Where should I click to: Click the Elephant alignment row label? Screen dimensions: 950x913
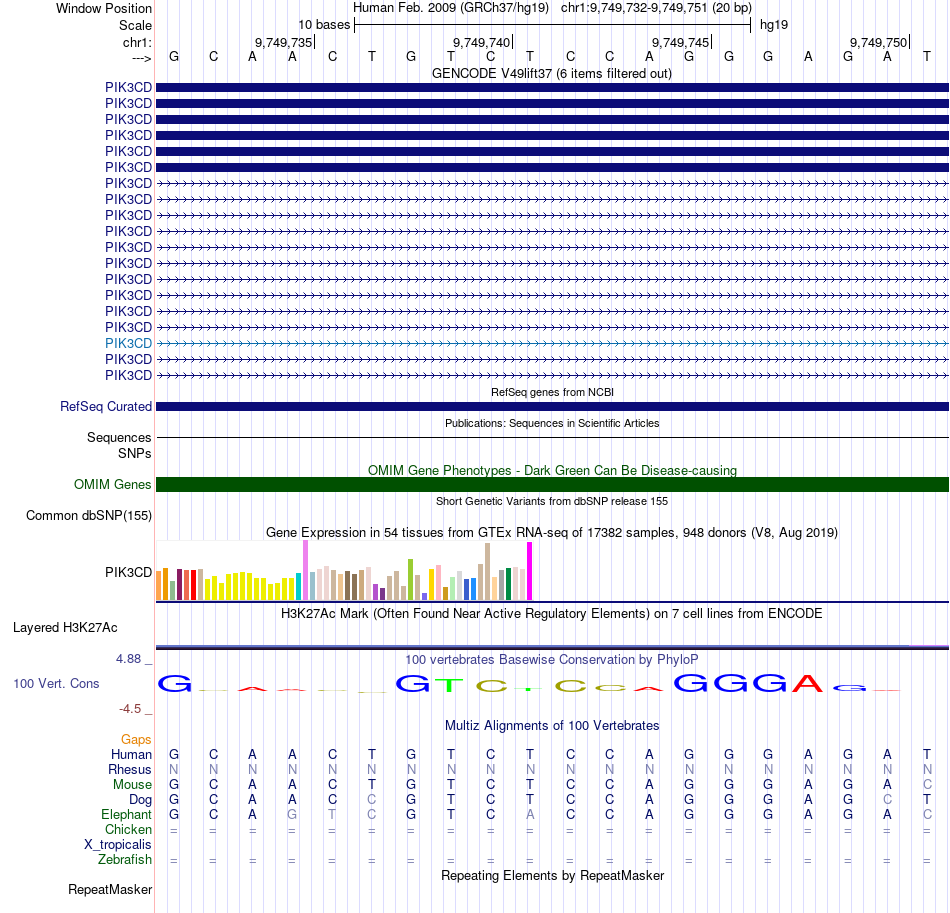[127, 814]
